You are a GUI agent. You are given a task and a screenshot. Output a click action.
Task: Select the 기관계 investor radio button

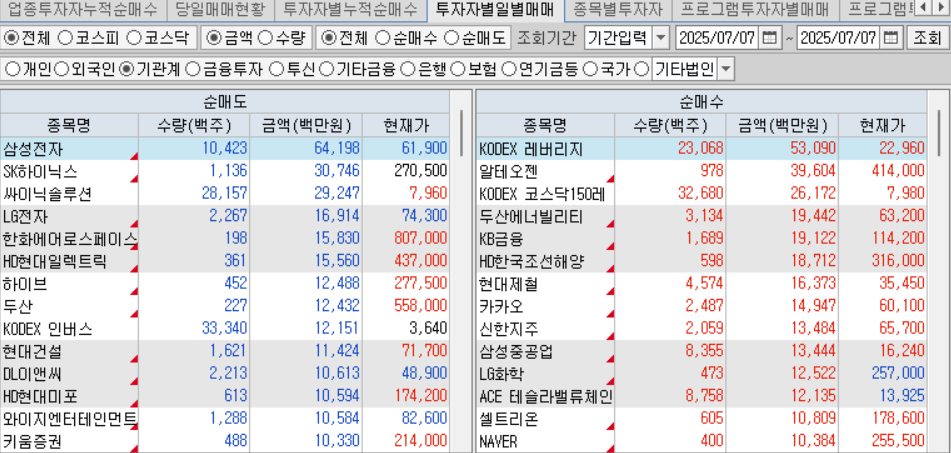coord(127,69)
